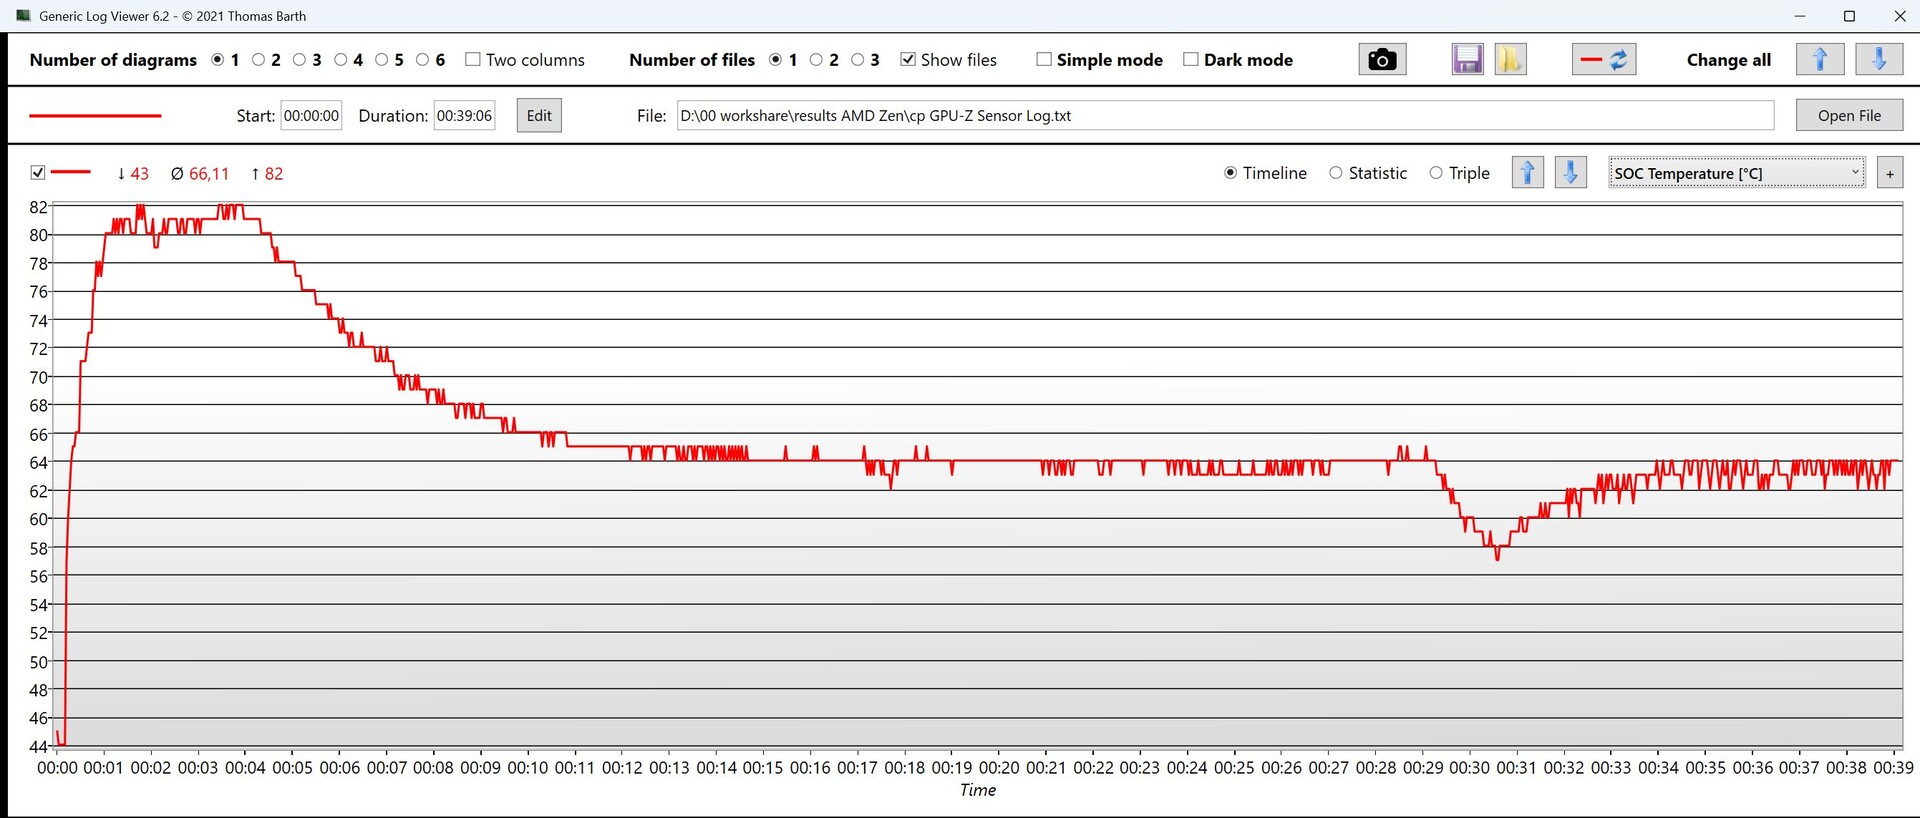Click the Open File button

tap(1848, 116)
